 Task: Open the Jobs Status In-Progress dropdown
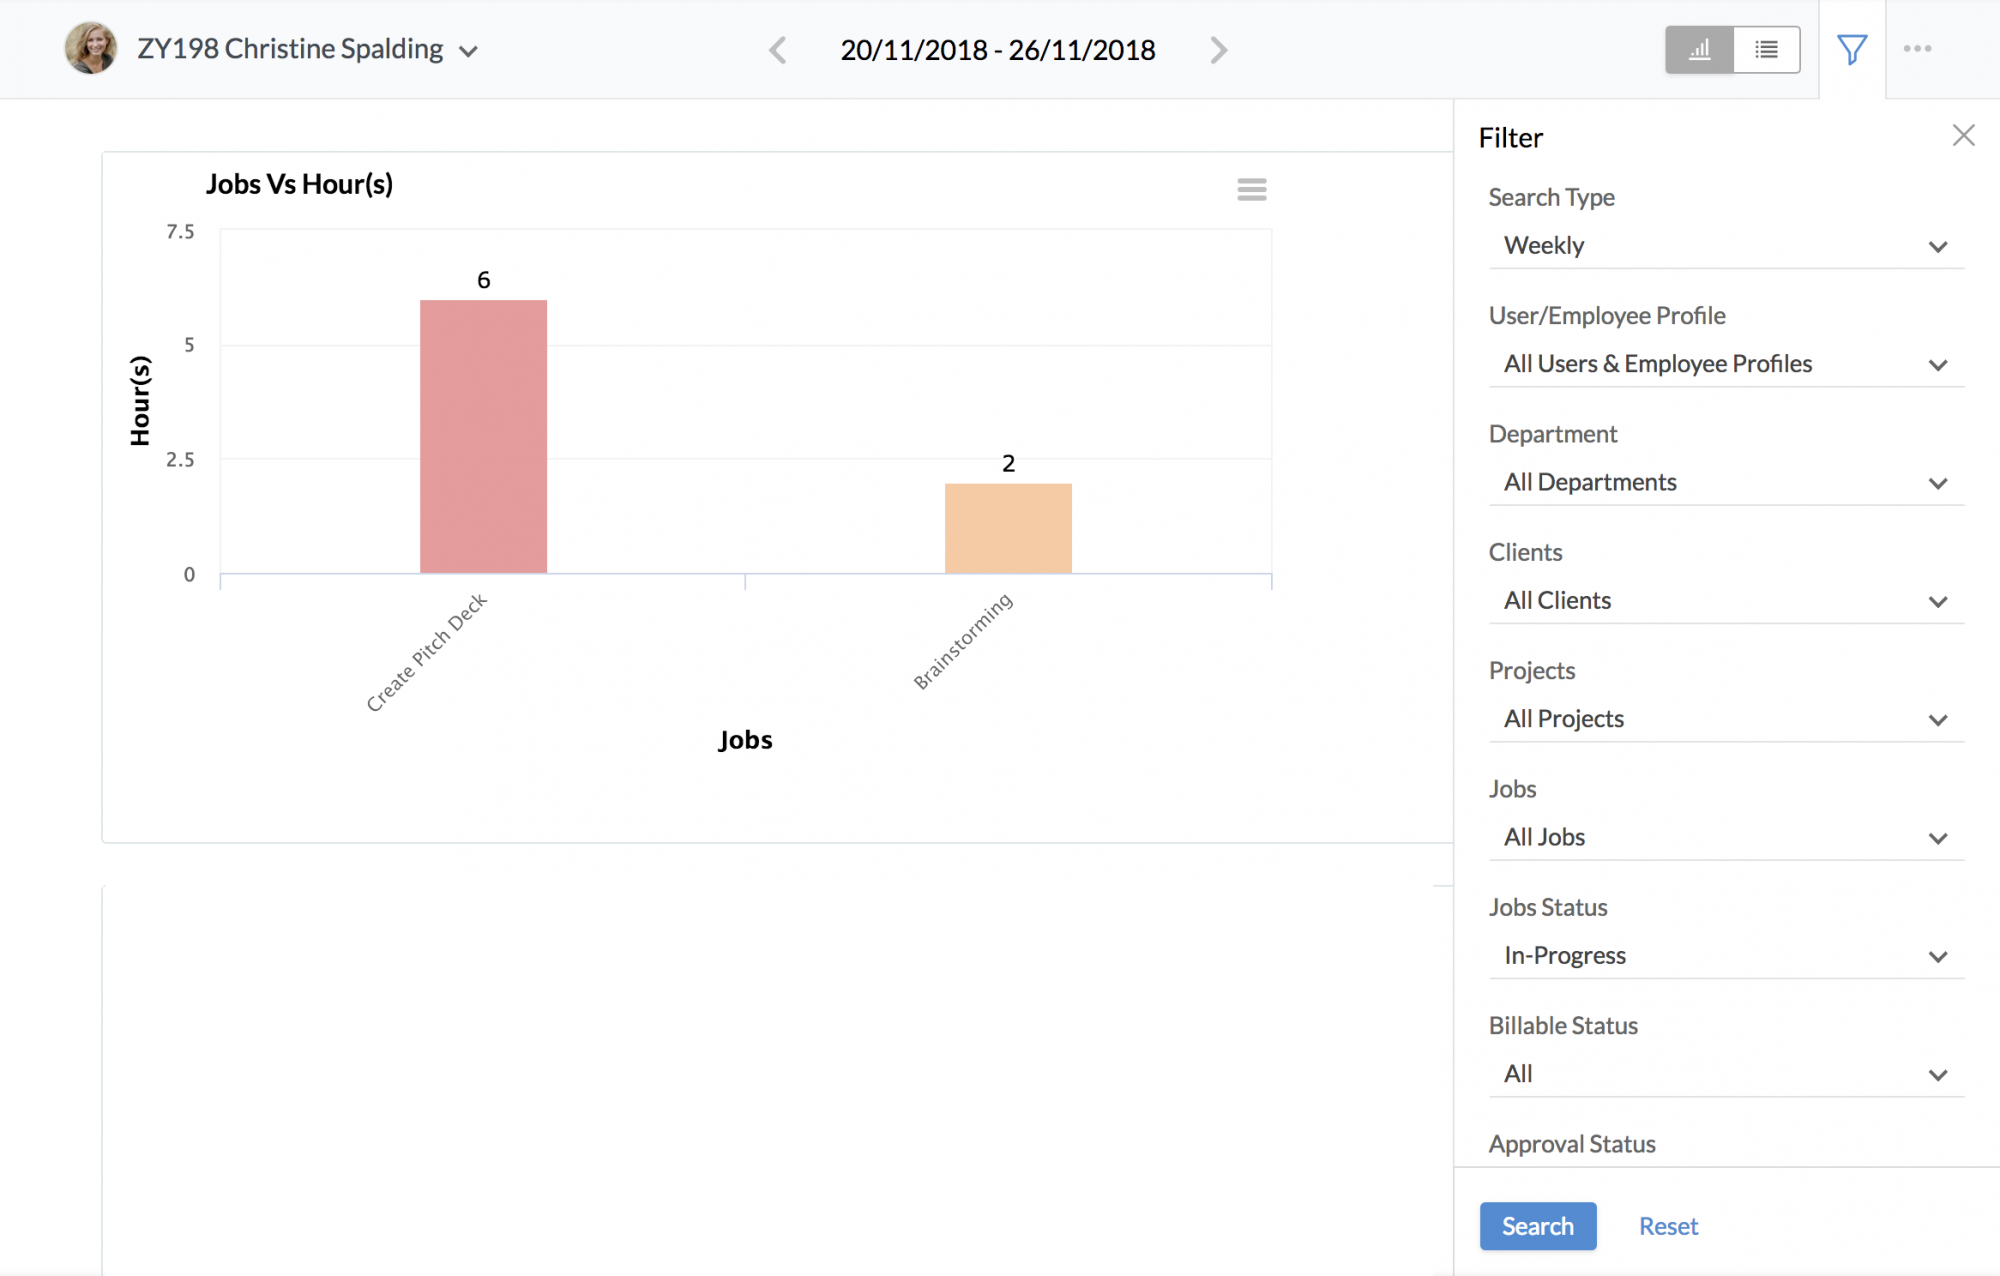click(1726, 956)
